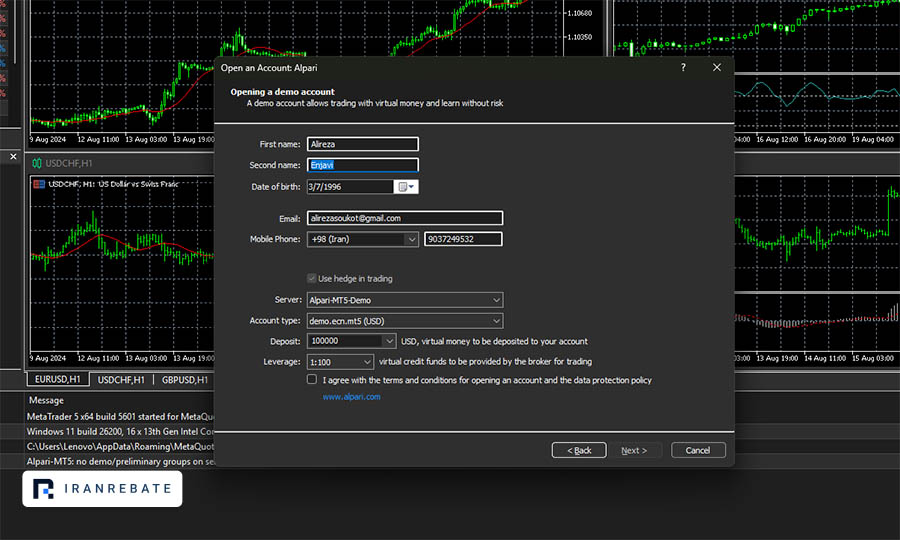Click the help question mark in dialog title
The width and height of the screenshot is (900, 540).
pos(683,68)
